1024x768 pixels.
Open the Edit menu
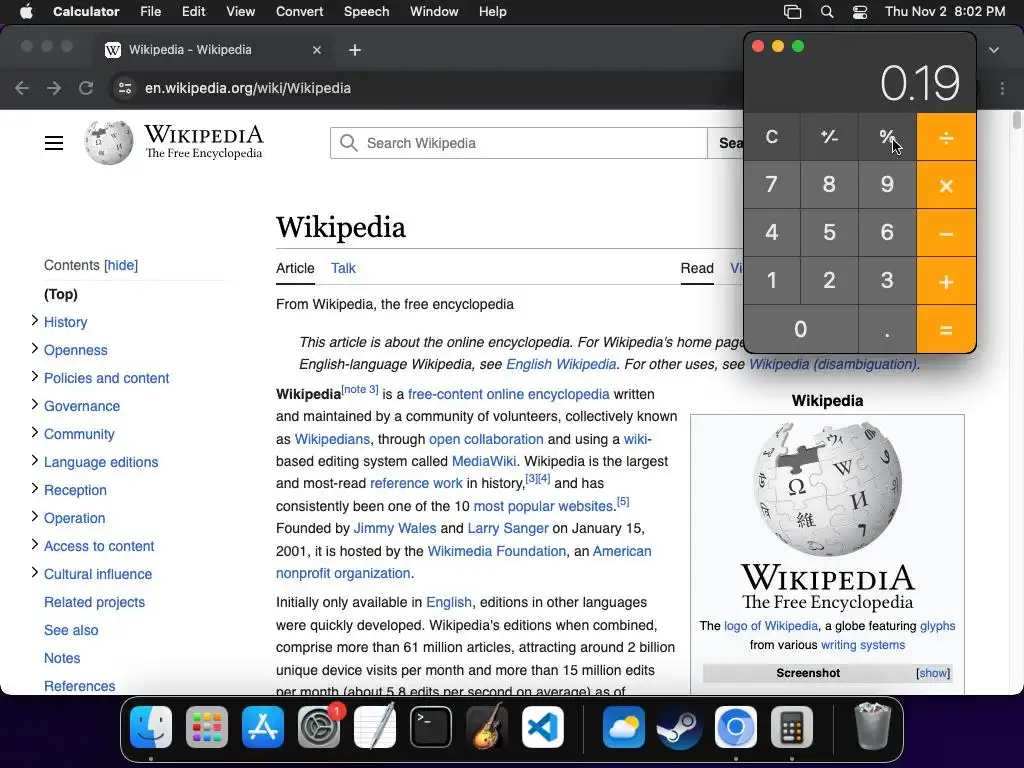coord(193,12)
